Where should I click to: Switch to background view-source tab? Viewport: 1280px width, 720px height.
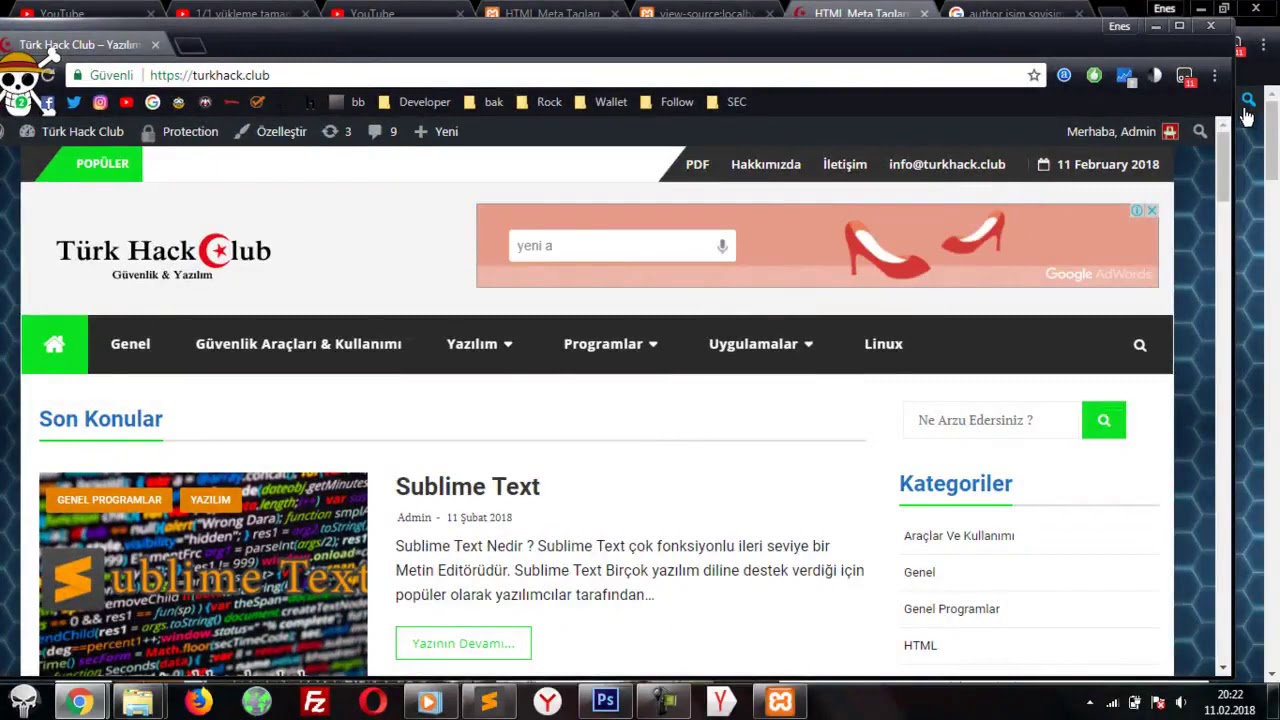[x=705, y=13]
